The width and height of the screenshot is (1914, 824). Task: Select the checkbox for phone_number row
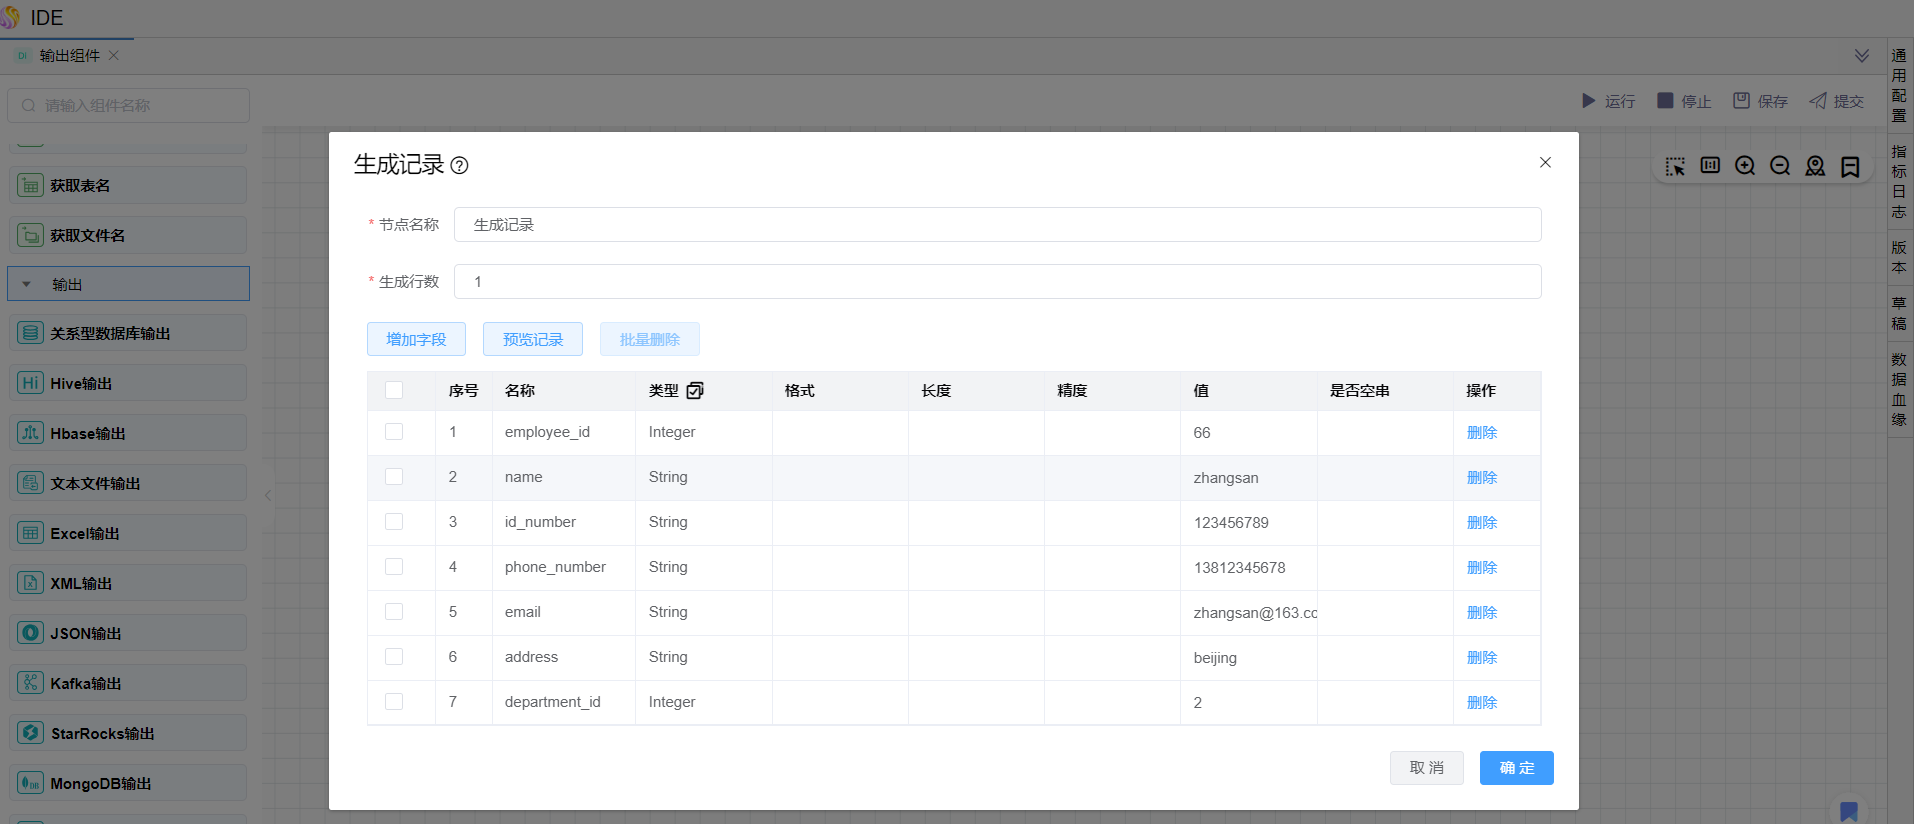pyautogui.click(x=394, y=567)
